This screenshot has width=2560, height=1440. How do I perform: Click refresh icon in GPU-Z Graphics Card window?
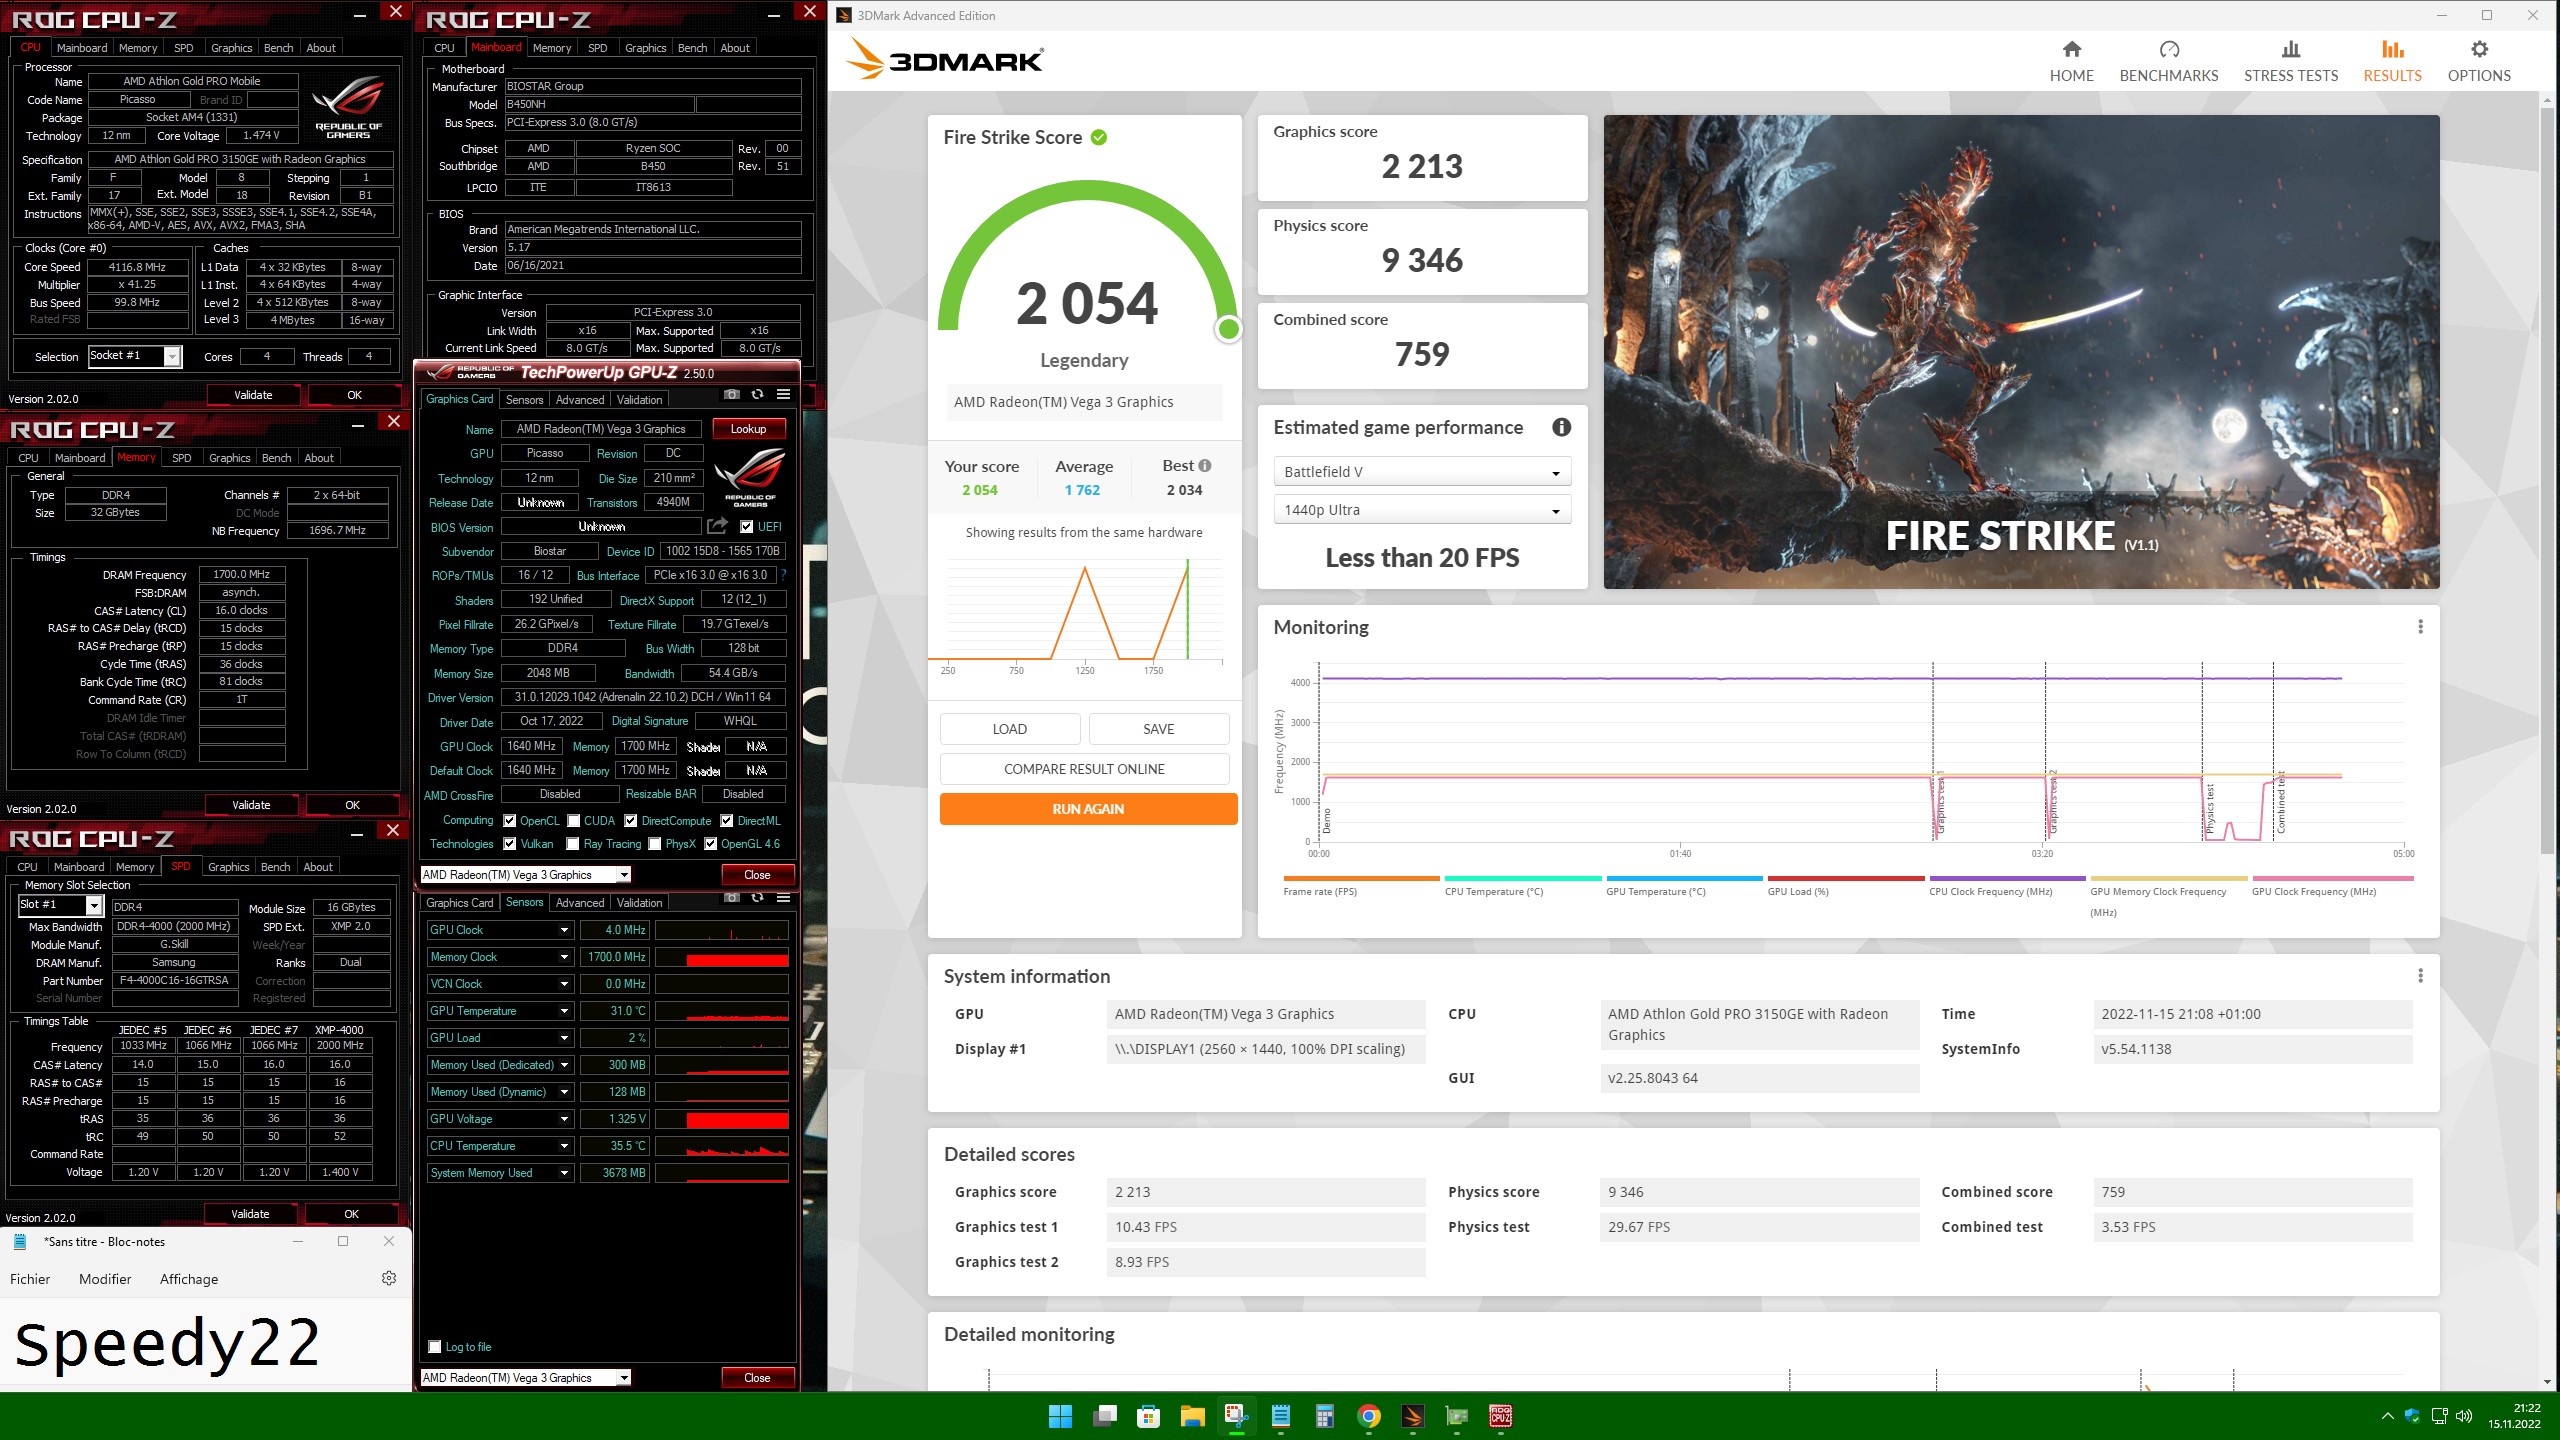tap(757, 395)
